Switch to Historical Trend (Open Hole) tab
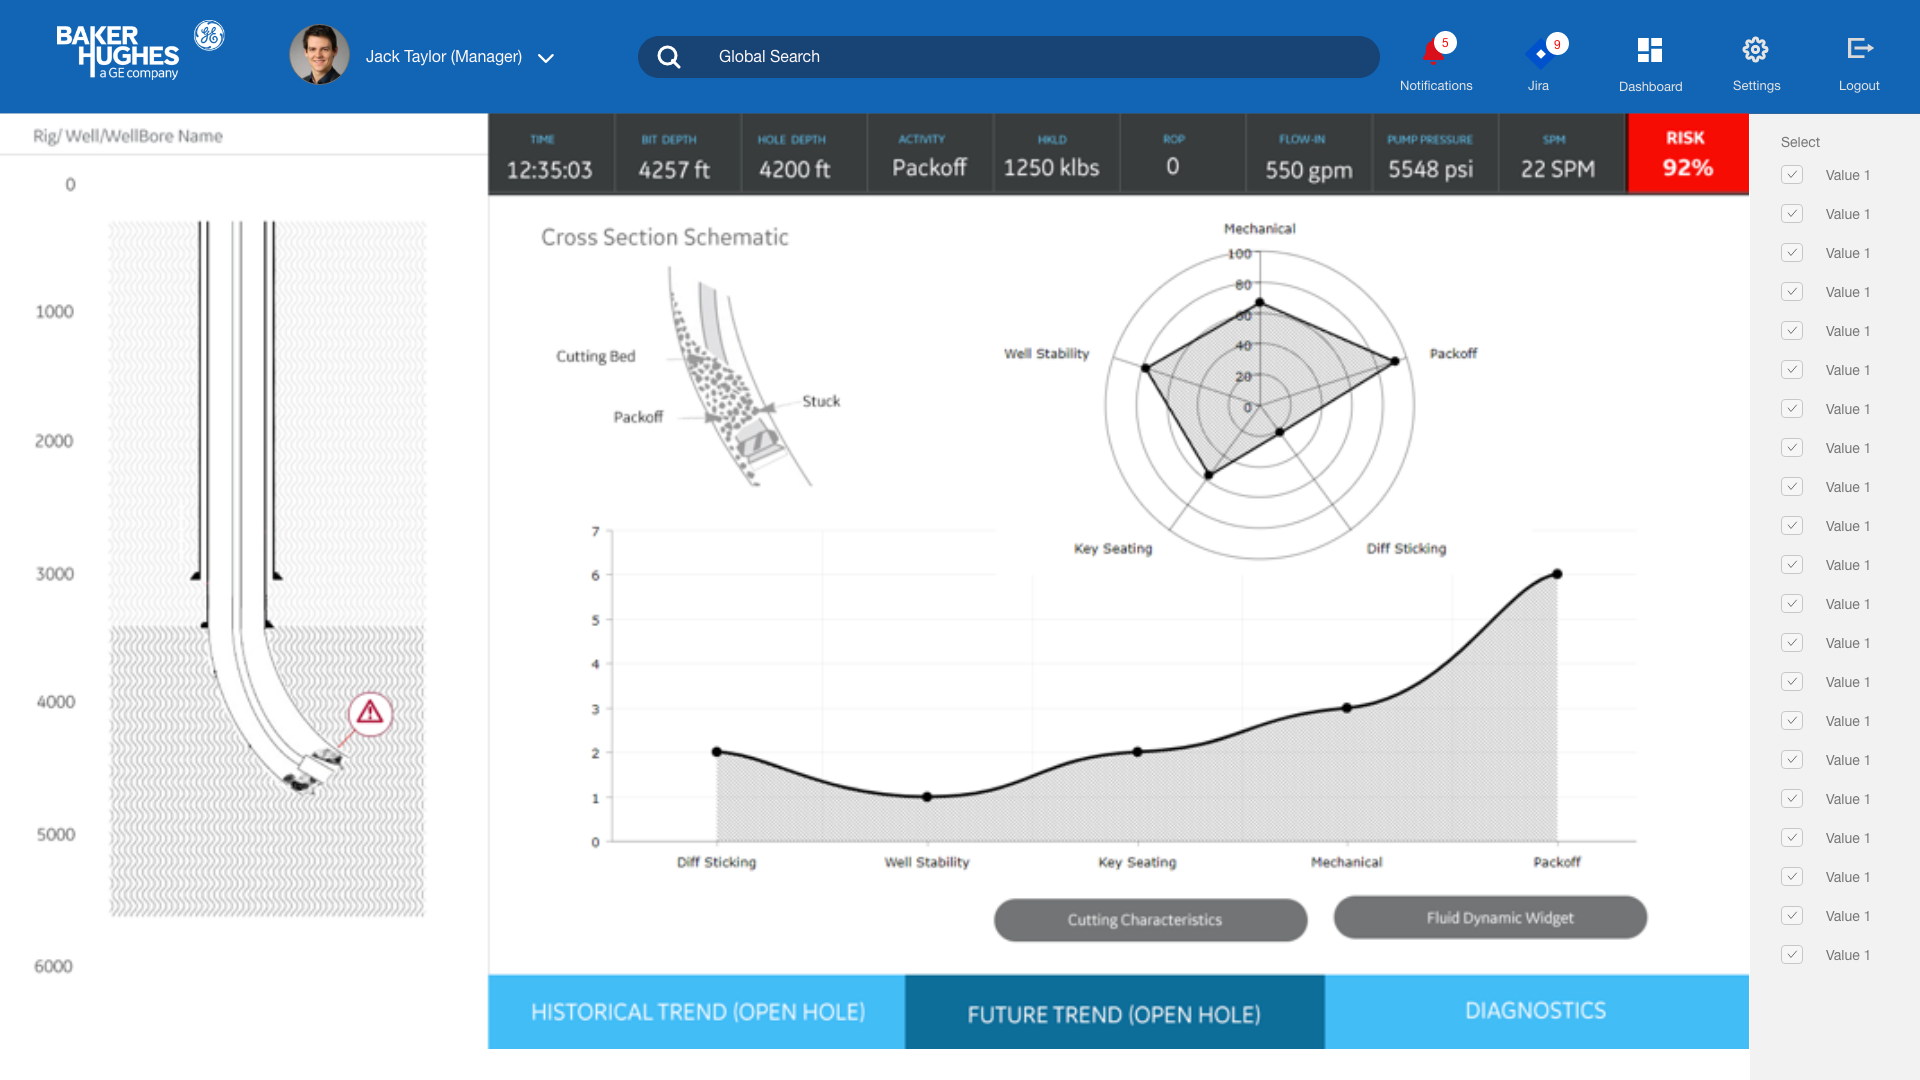 coord(697,1012)
